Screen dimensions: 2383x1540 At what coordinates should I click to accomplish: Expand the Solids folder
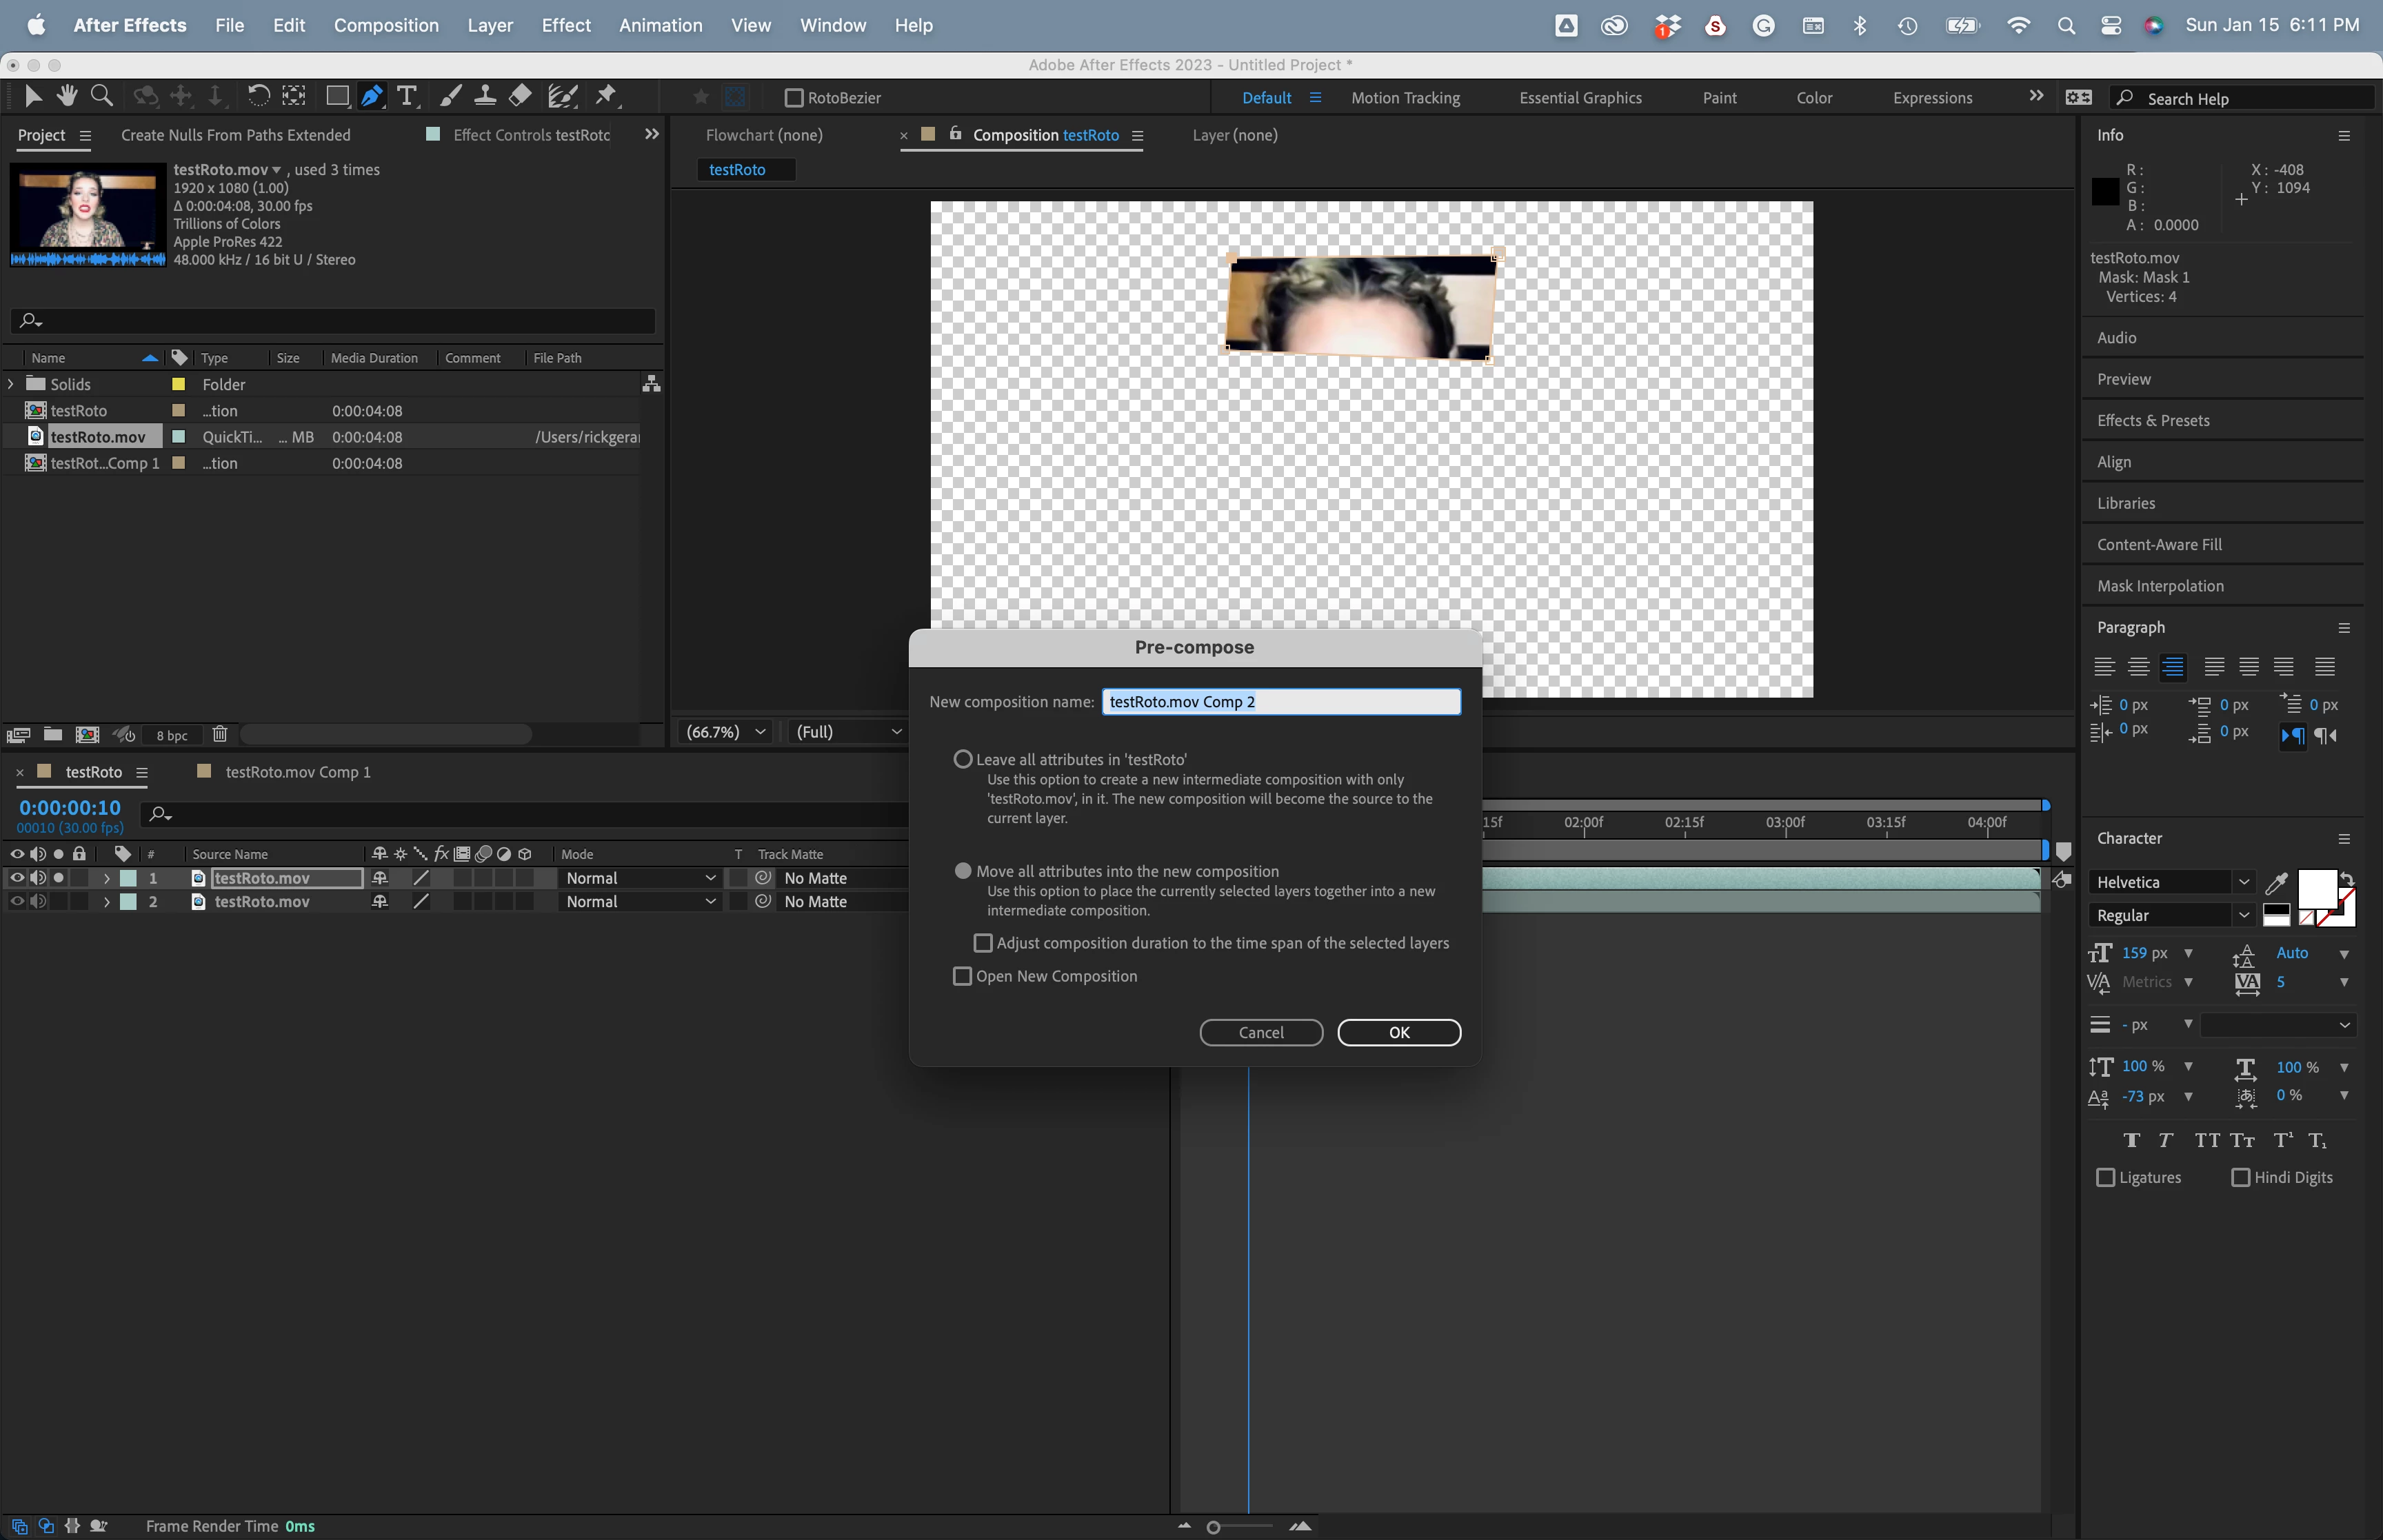(x=12, y=384)
